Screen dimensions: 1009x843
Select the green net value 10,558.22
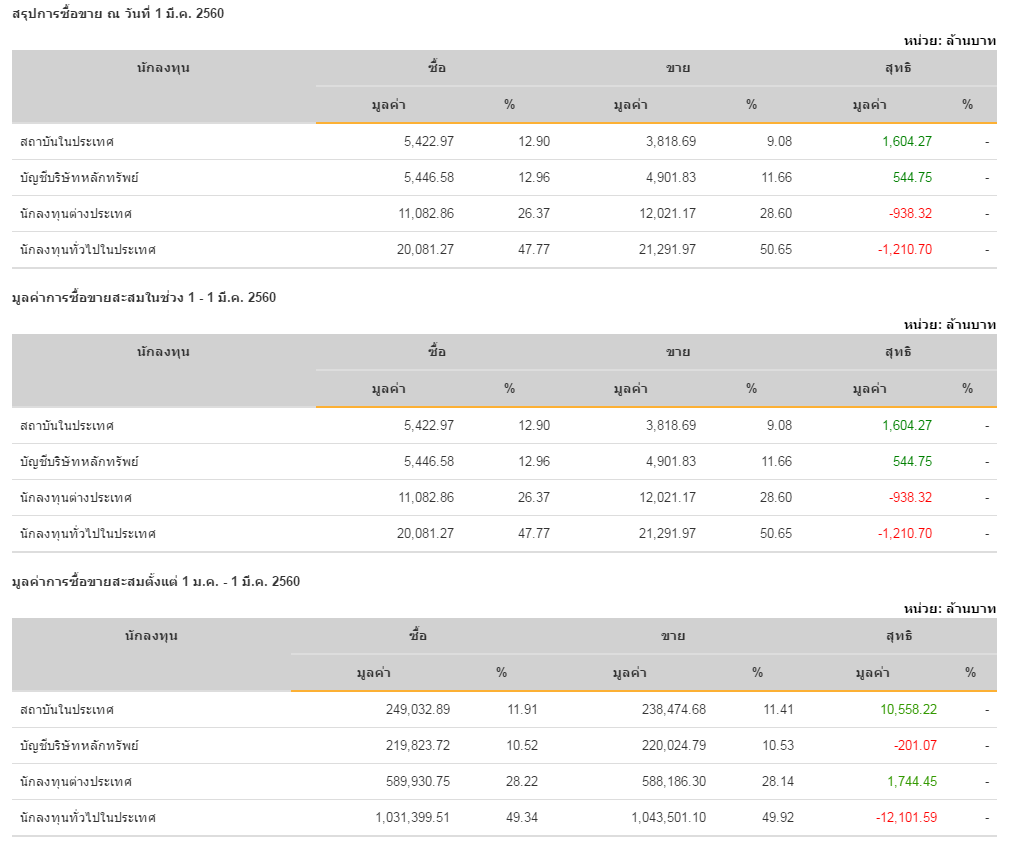pyautogui.click(x=908, y=709)
